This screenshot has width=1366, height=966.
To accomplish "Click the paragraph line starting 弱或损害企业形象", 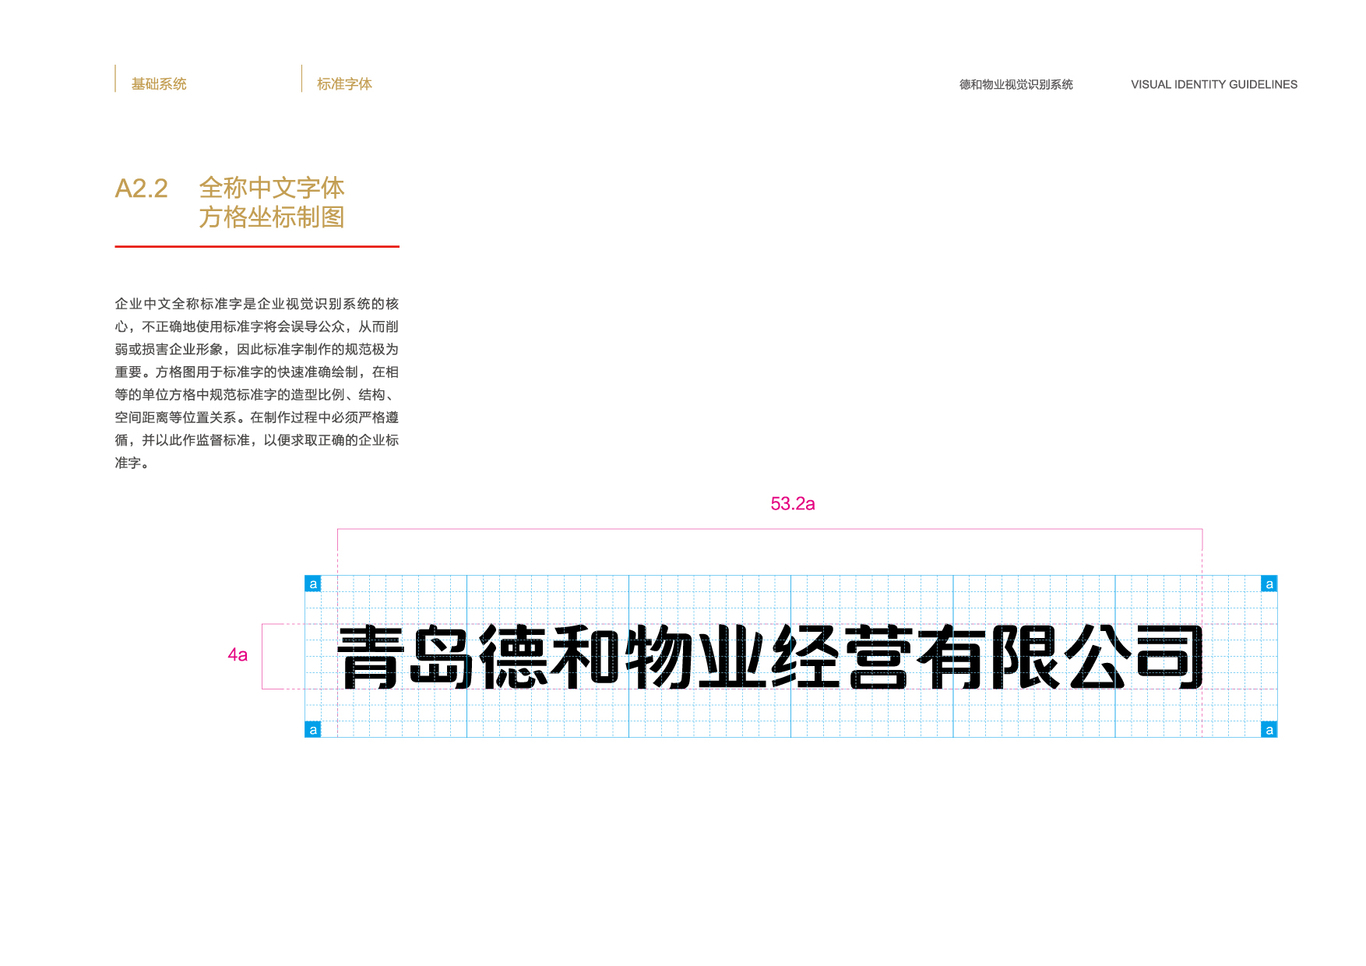I will click(x=257, y=349).
